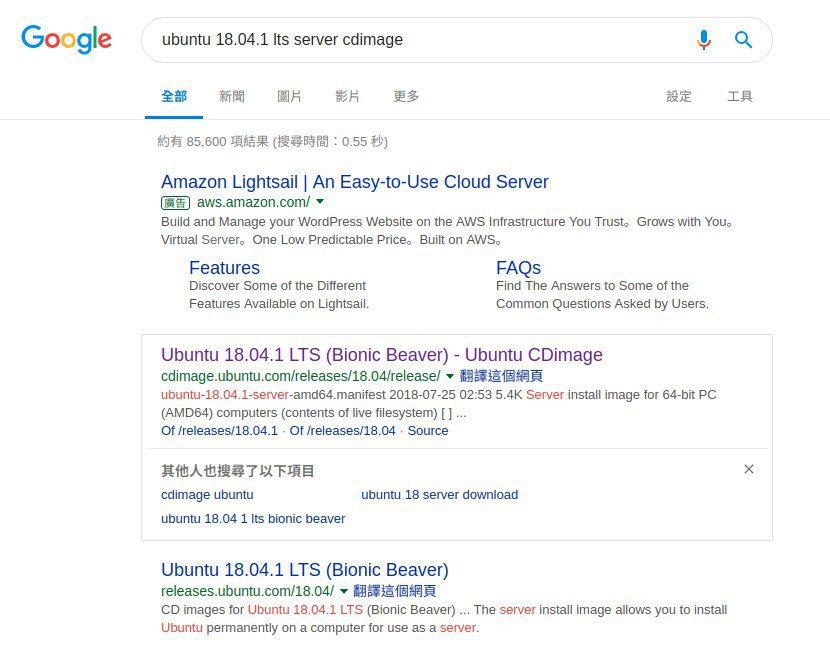Click the aws.amazon.com/ green URL
Image resolution: width=830 pixels, height=654 pixels.
tap(253, 202)
